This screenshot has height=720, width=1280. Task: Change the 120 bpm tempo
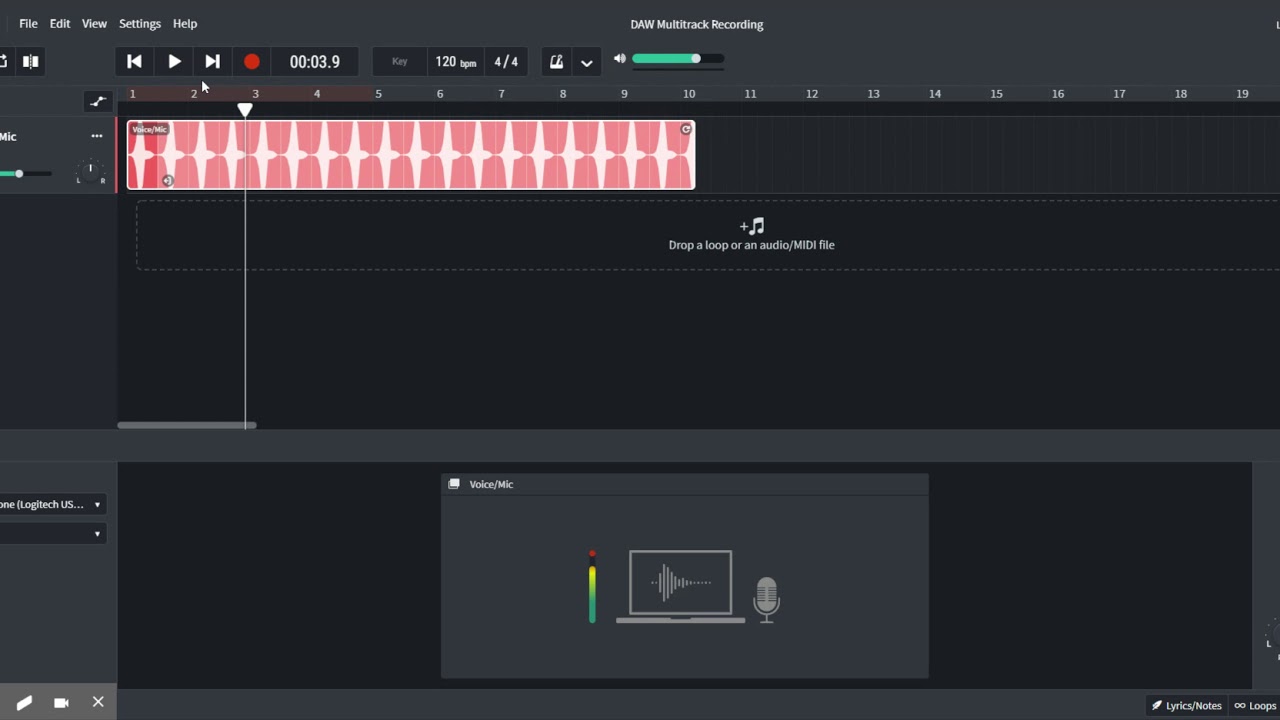[x=456, y=61]
